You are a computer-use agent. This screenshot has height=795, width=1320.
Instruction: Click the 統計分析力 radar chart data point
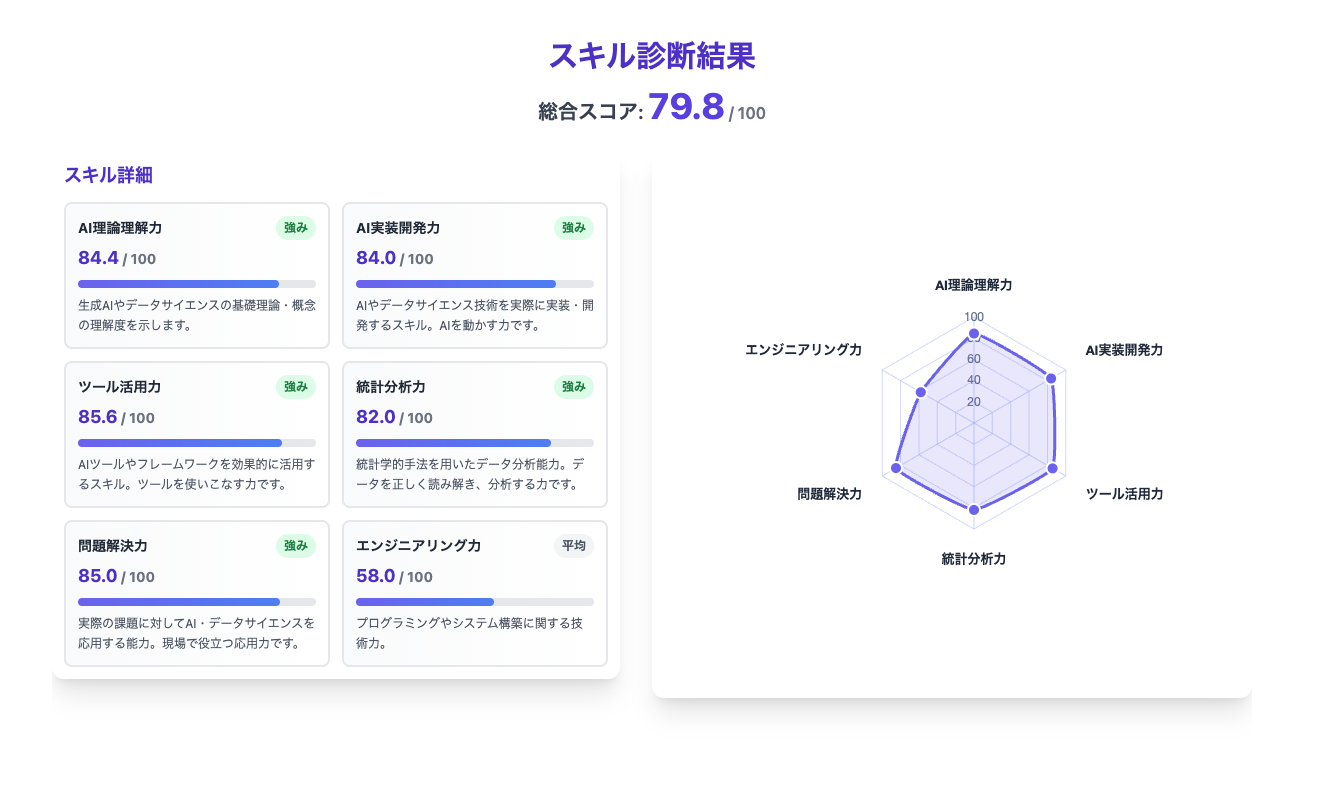[x=974, y=510]
